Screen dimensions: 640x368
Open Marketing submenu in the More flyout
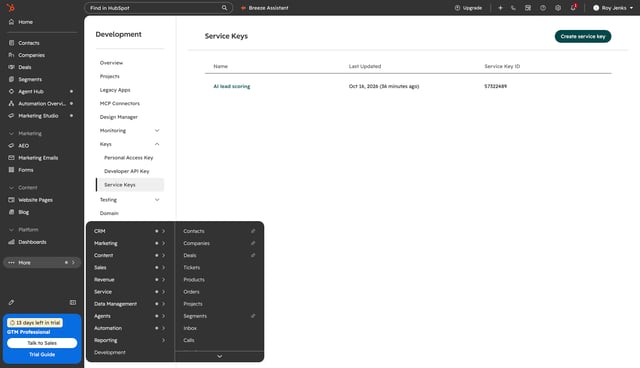tap(129, 243)
